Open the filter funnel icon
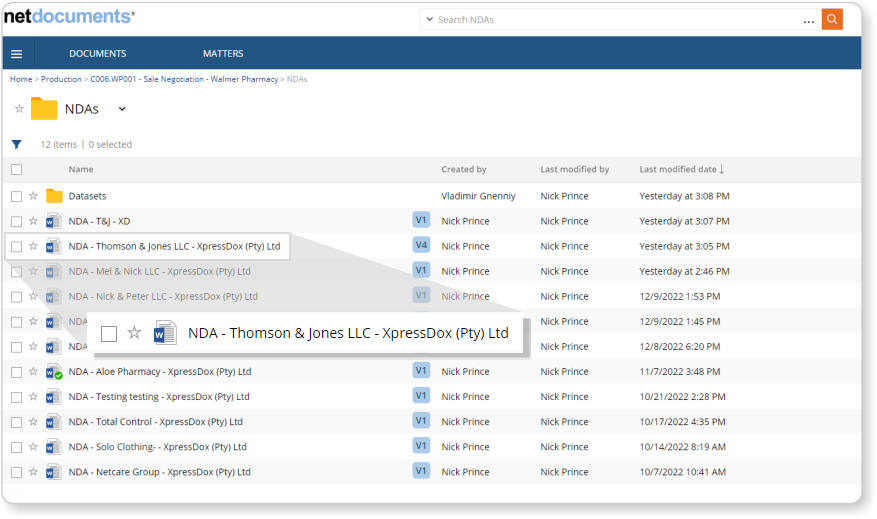877x519 pixels. tap(17, 145)
